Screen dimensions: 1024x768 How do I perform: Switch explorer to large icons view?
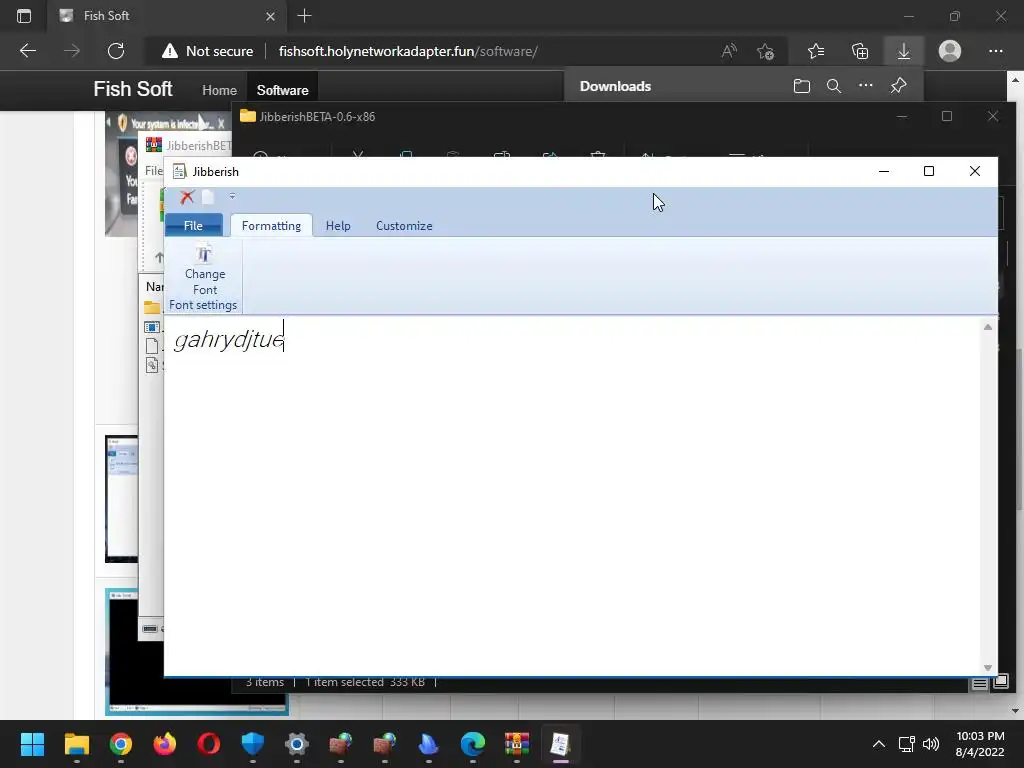pos(1001,682)
